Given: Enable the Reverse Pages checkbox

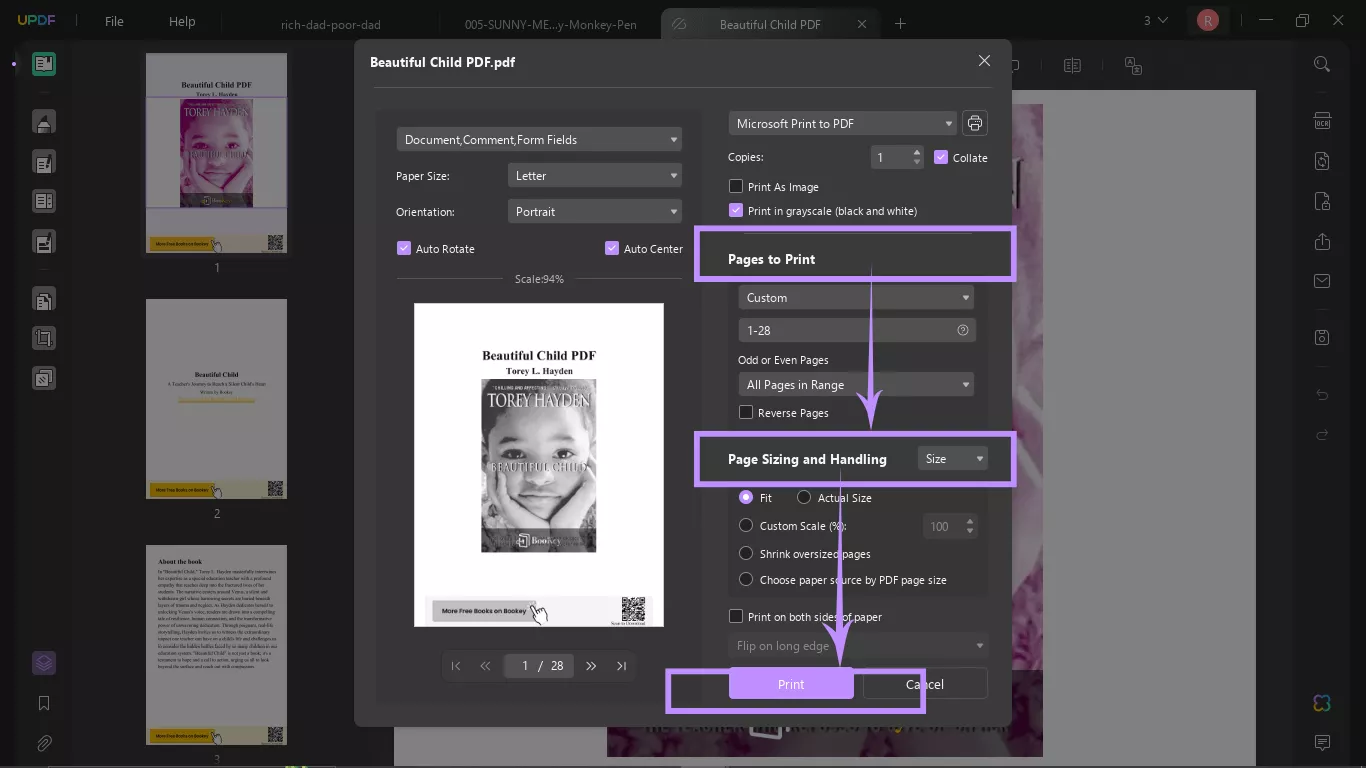Looking at the screenshot, I should (x=746, y=412).
